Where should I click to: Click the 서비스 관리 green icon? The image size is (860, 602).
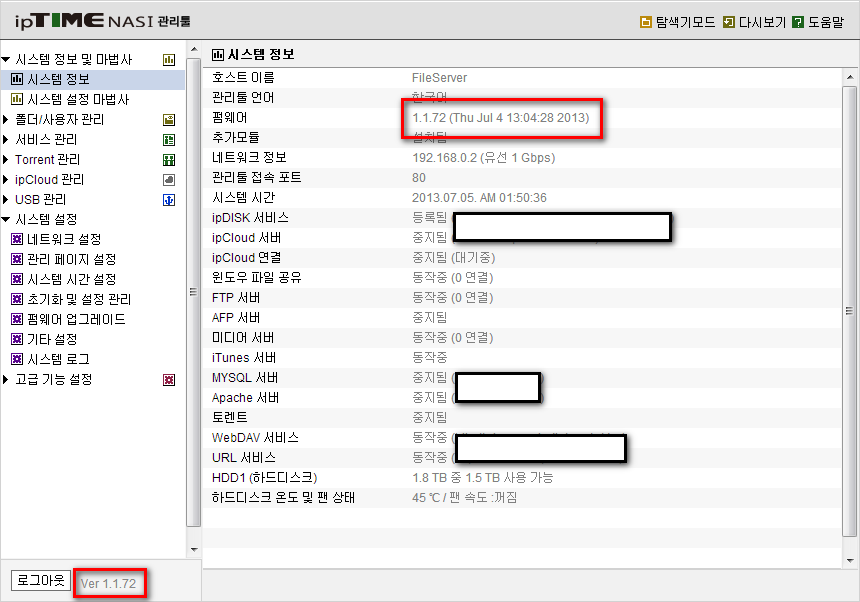coord(169,140)
